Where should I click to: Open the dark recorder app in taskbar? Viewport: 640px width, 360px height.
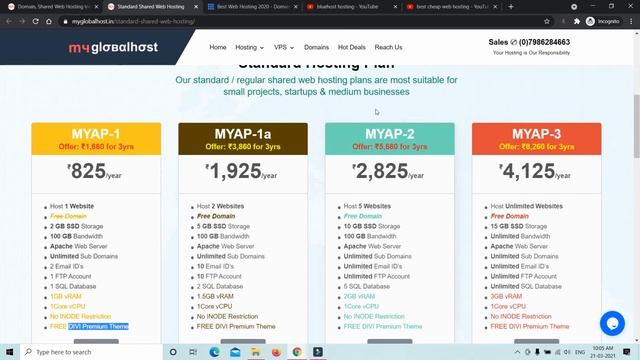(x=318, y=352)
